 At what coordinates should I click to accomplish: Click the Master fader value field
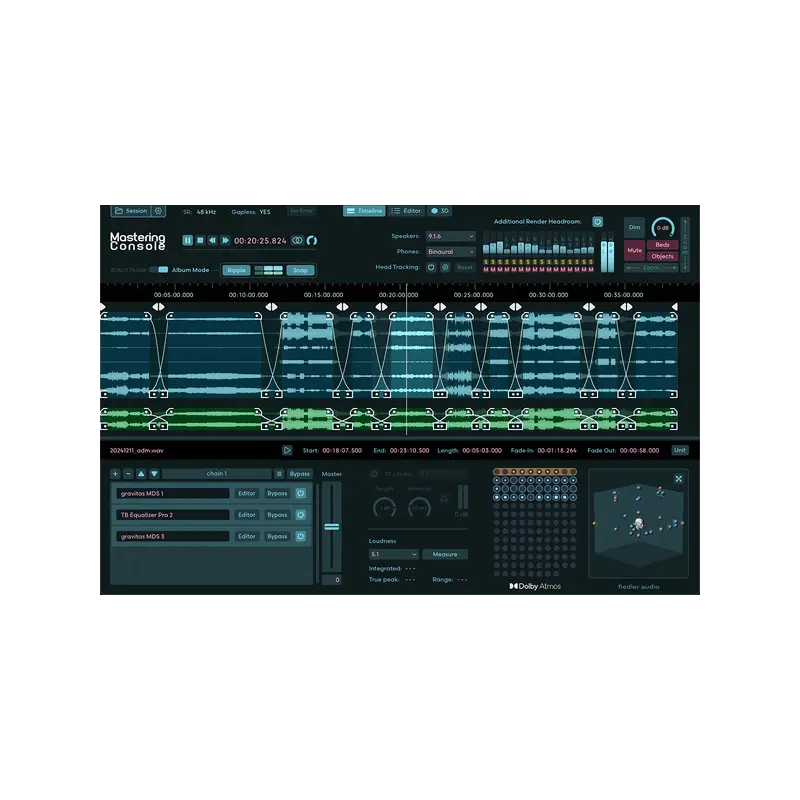click(x=332, y=580)
